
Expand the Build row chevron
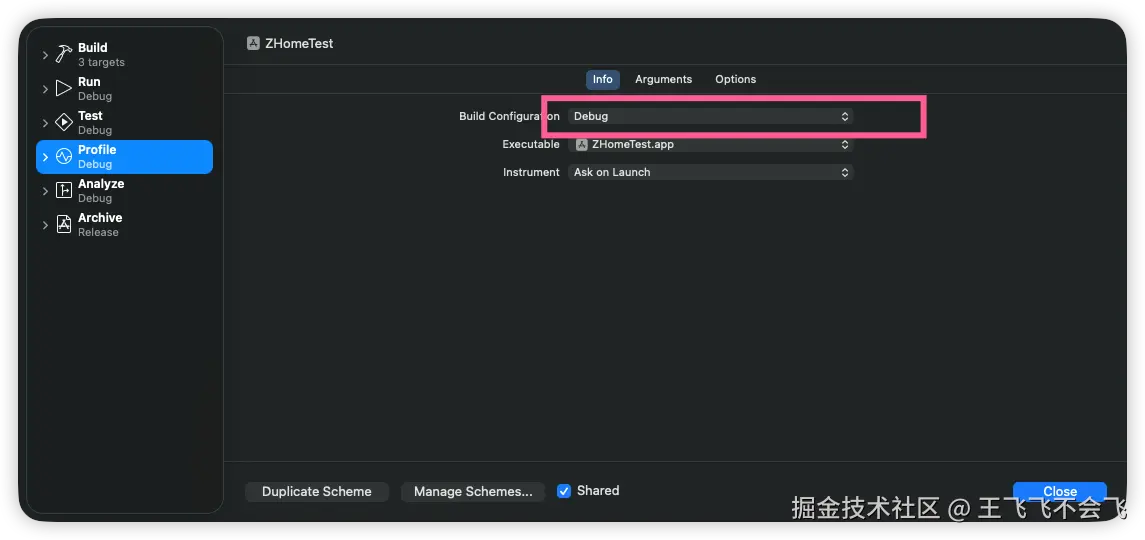tap(45, 55)
